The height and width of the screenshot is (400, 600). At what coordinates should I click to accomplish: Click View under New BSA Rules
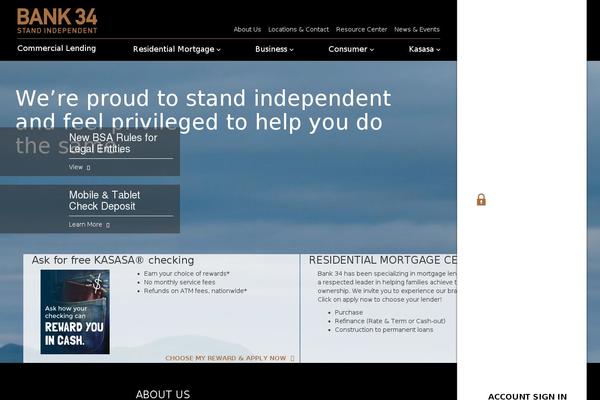pos(79,167)
